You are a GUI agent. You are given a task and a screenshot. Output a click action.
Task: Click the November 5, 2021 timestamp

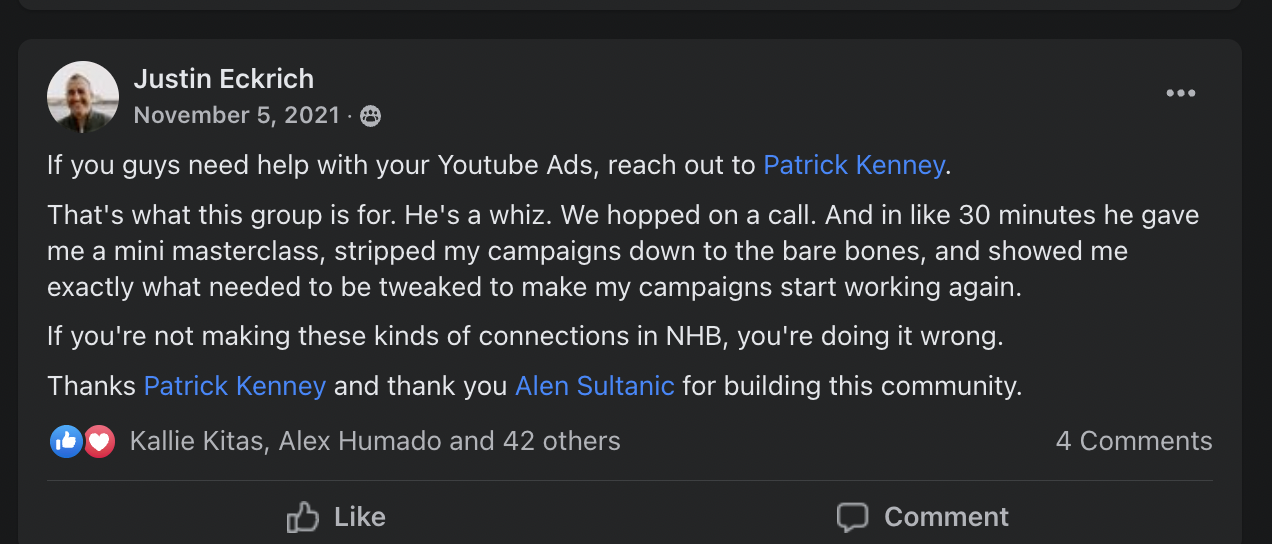[236, 115]
